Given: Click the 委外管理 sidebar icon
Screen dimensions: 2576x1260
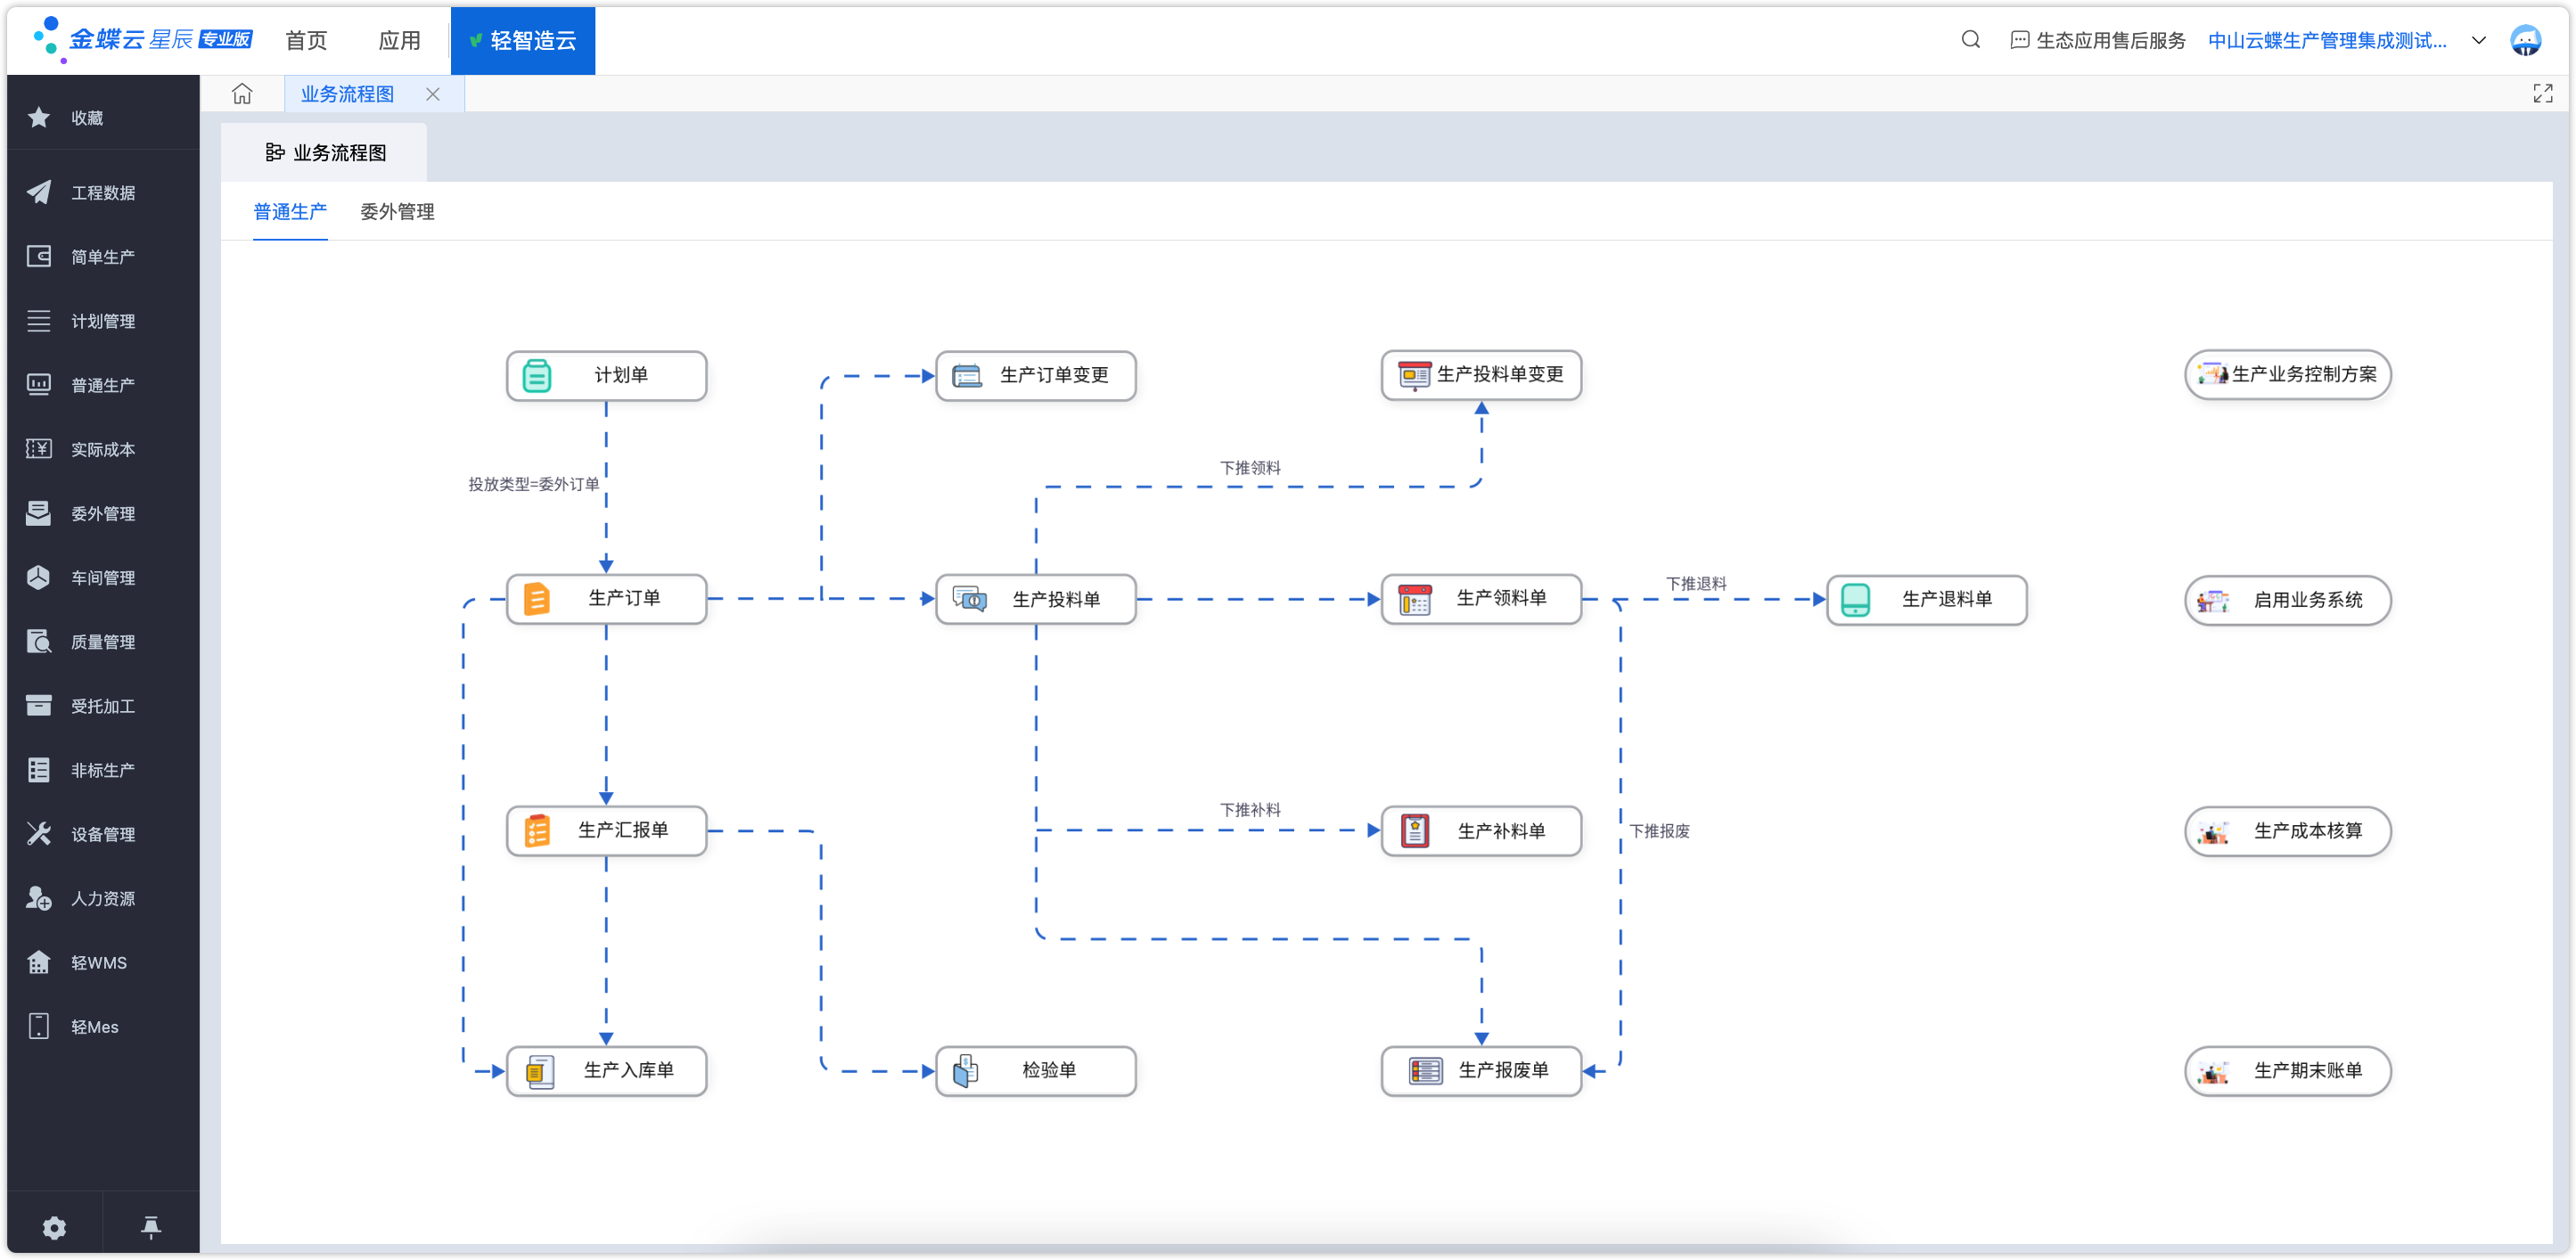Looking at the screenshot, I should click(x=39, y=513).
